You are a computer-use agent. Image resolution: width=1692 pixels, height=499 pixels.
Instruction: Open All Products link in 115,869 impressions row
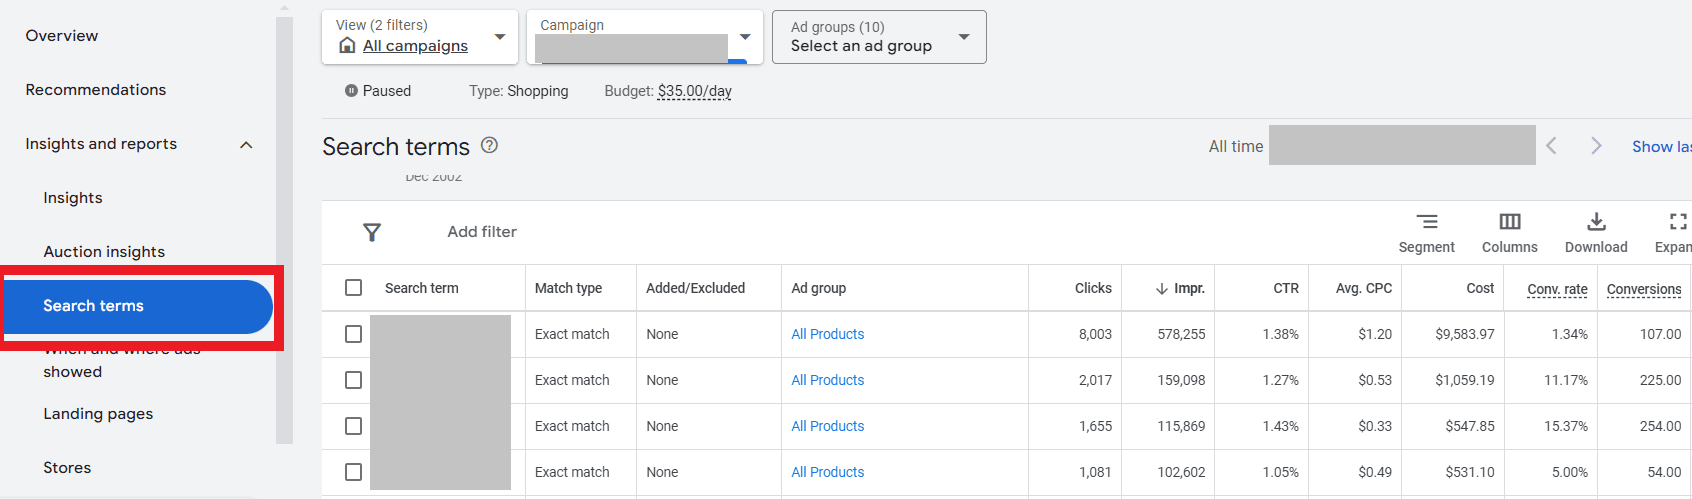828,426
